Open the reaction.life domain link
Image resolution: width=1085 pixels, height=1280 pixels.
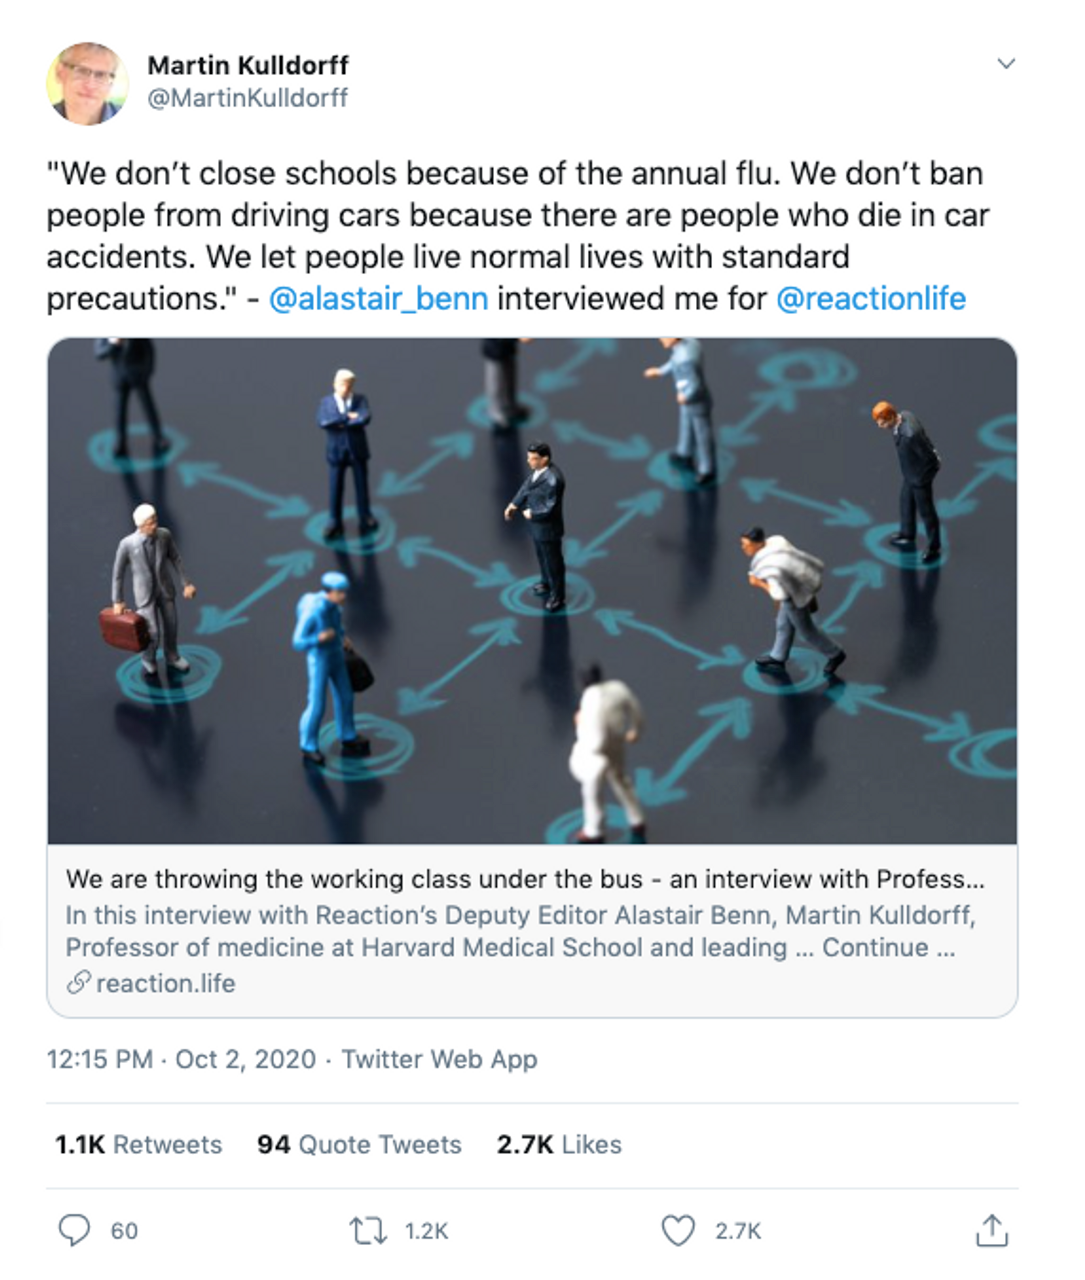(x=166, y=984)
